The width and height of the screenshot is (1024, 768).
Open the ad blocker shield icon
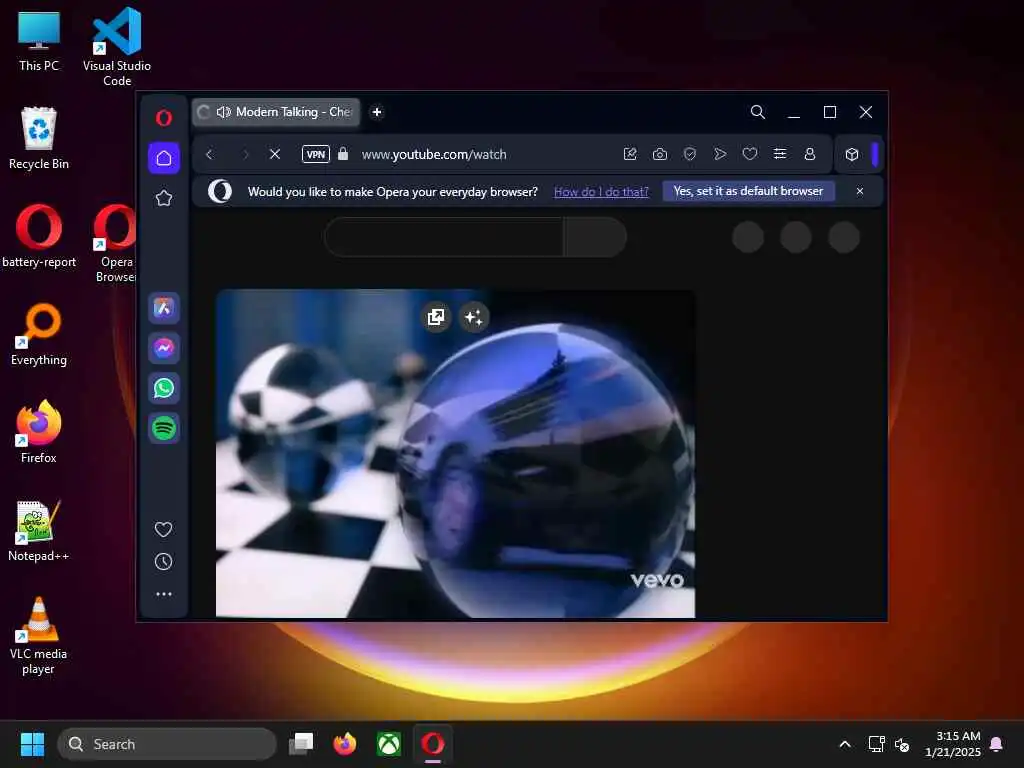(x=690, y=154)
